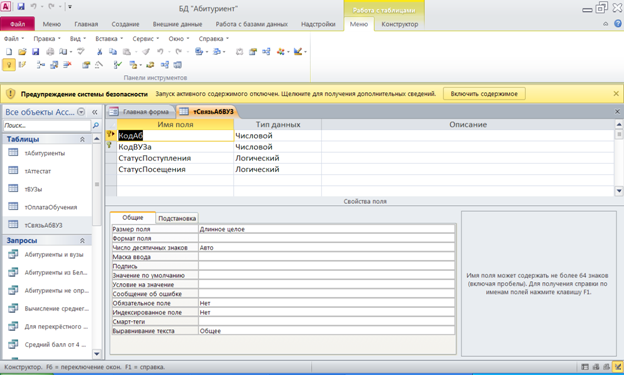
Task: Select the СтатусПоступления field name cell
Action: (x=175, y=158)
